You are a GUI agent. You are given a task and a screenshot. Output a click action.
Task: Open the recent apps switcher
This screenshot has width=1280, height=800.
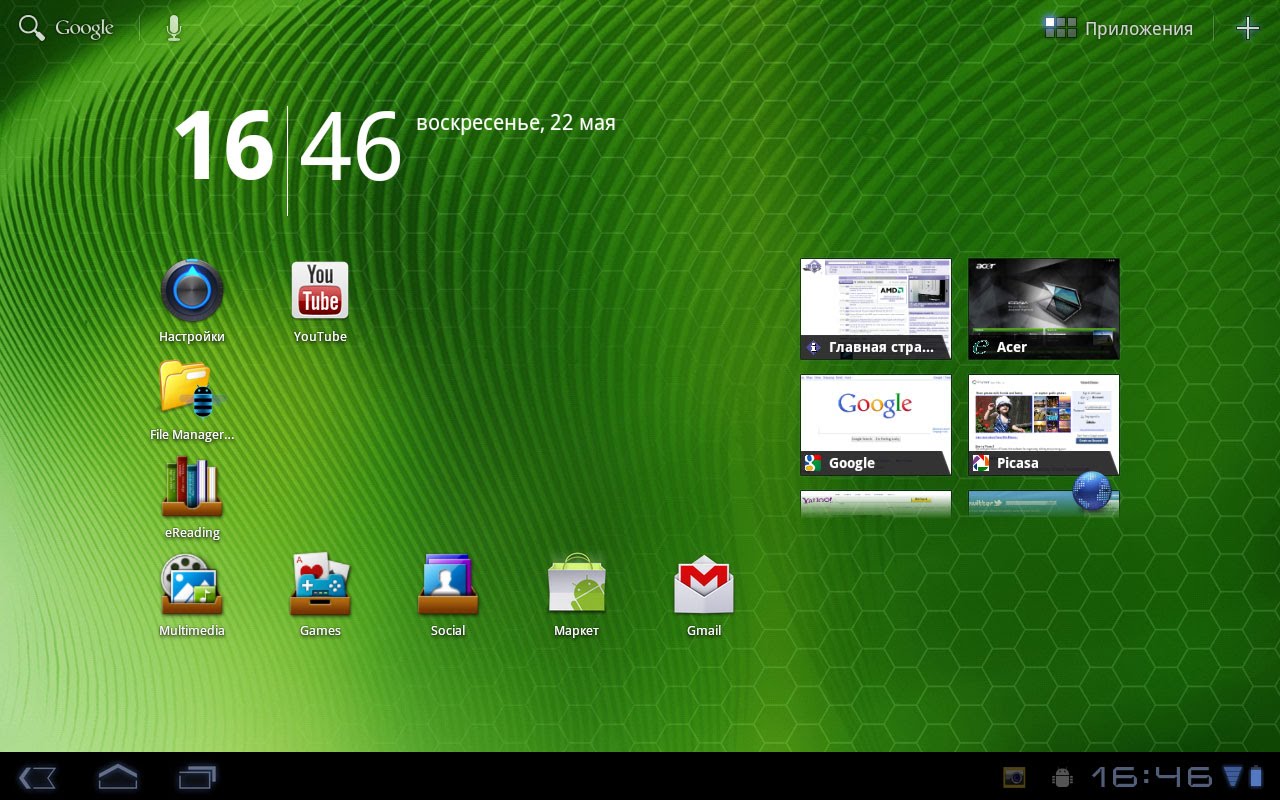(x=196, y=777)
